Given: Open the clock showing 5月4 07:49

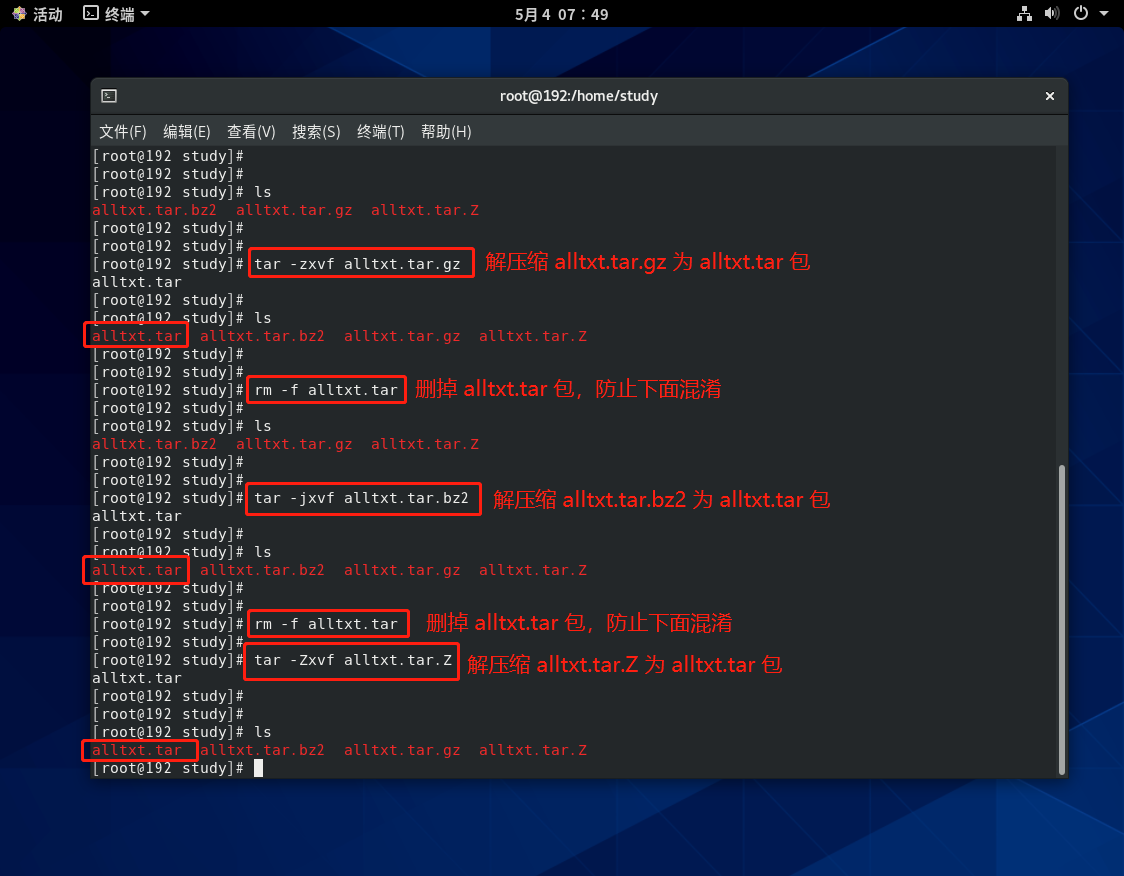Looking at the screenshot, I should 561,14.
